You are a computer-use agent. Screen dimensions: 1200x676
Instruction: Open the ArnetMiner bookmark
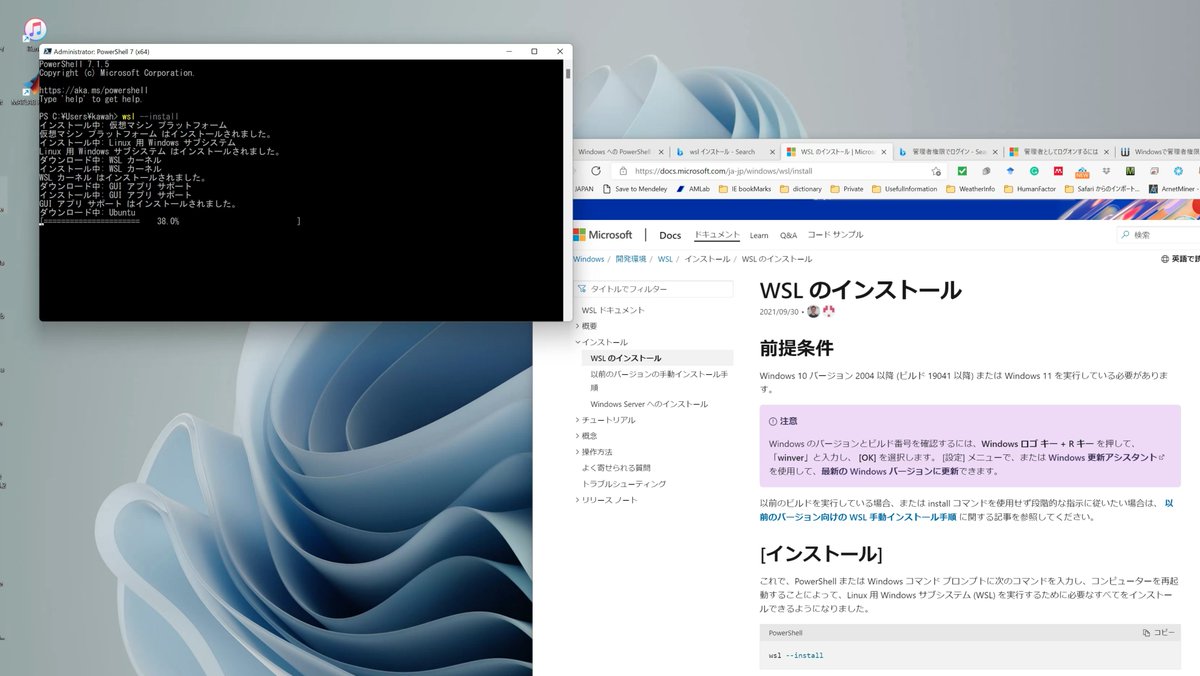(1172, 189)
